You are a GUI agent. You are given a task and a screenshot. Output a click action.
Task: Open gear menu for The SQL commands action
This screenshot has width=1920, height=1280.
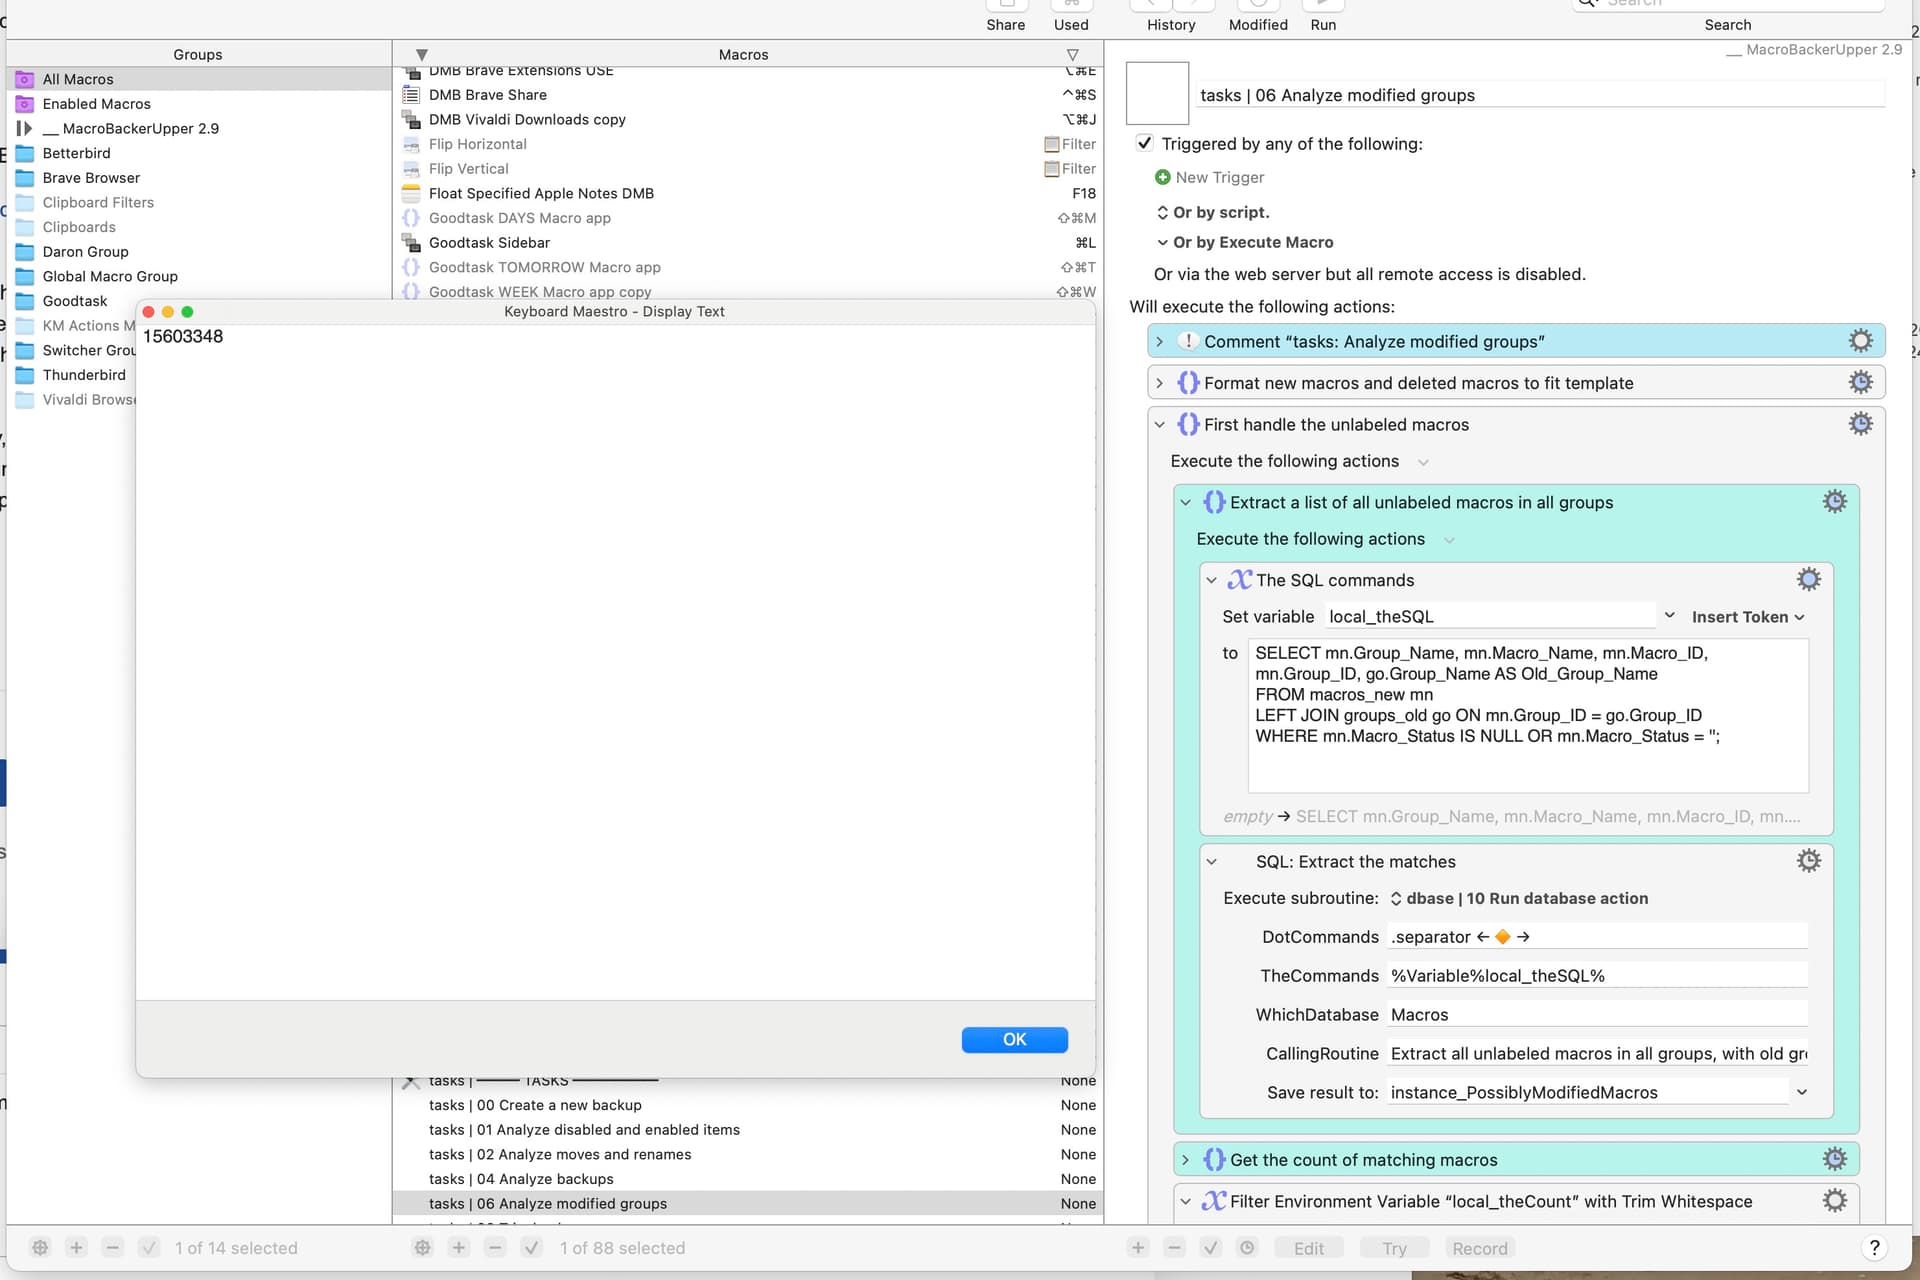pos(1808,579)
